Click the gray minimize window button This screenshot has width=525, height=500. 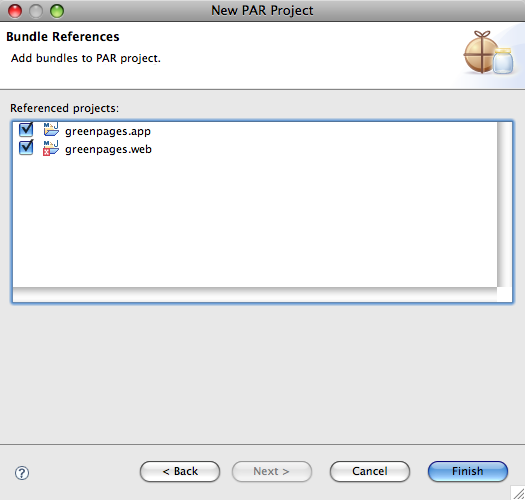(36, 11)
